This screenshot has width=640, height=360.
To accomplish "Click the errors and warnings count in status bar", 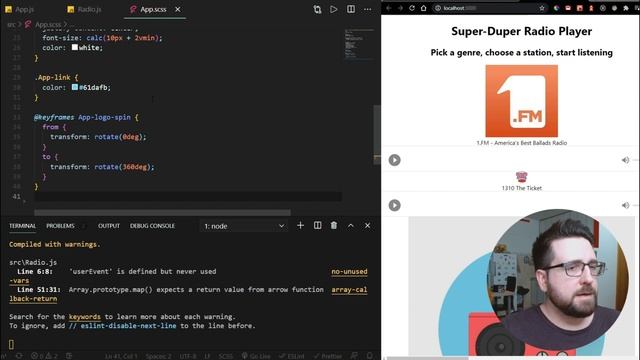I will [45, 356].
